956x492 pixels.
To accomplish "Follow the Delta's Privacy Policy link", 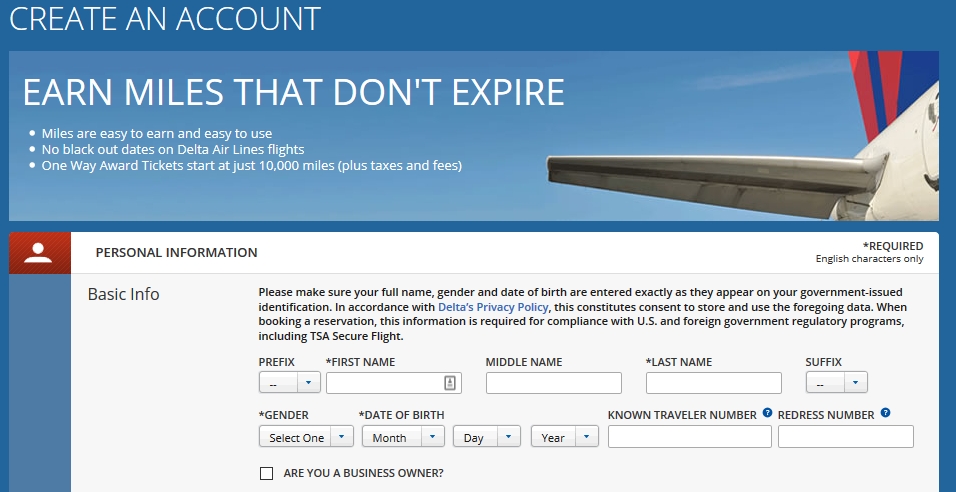I will pos(493,307).
